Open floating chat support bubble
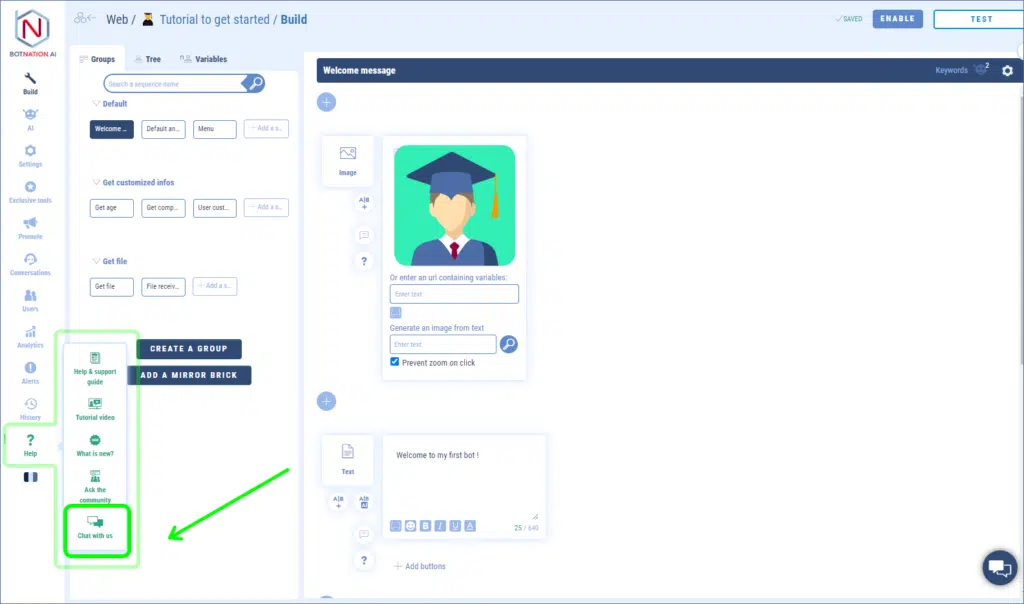 pos(997,567)
